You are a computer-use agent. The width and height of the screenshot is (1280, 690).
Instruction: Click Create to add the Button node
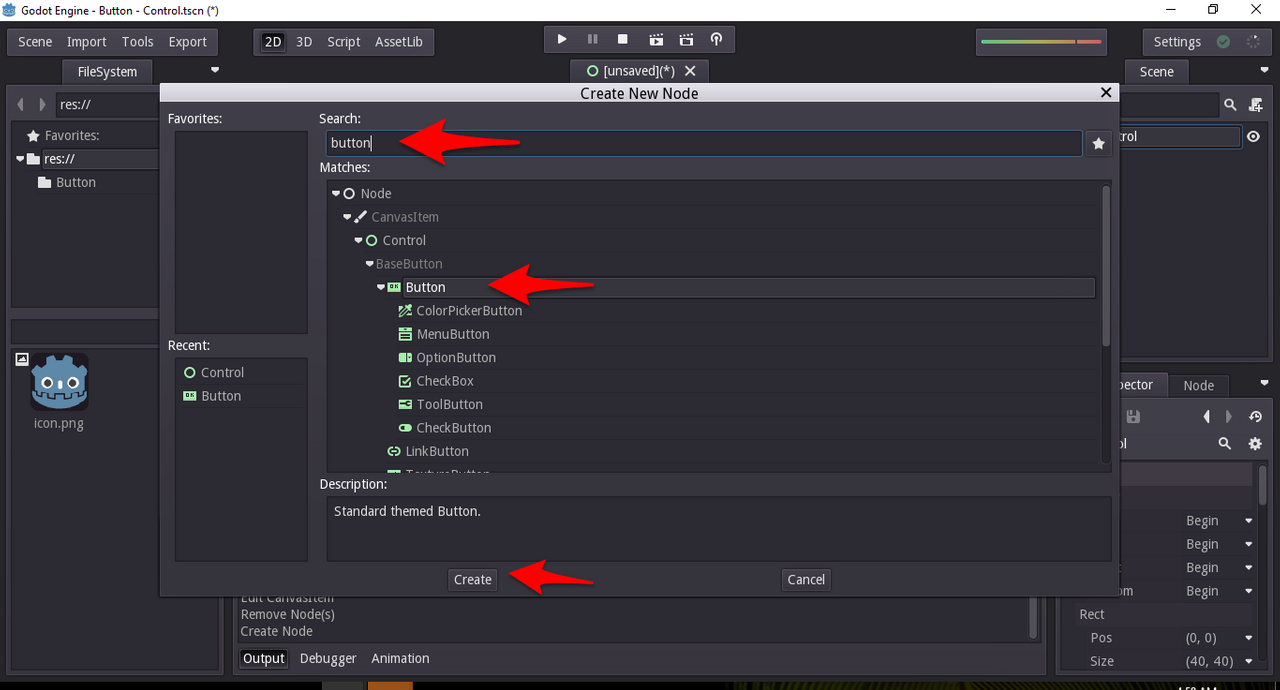(x=471, y=579)
